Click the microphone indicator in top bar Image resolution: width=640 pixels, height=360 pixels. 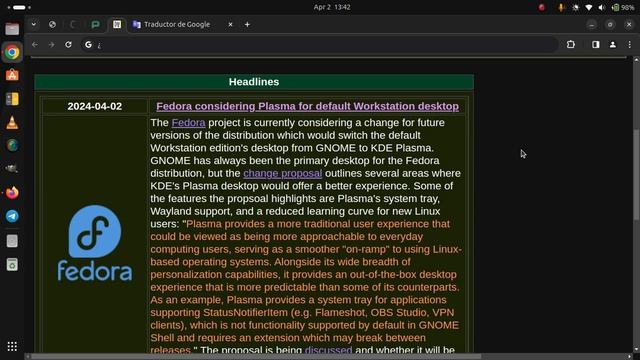click(561, 7)
